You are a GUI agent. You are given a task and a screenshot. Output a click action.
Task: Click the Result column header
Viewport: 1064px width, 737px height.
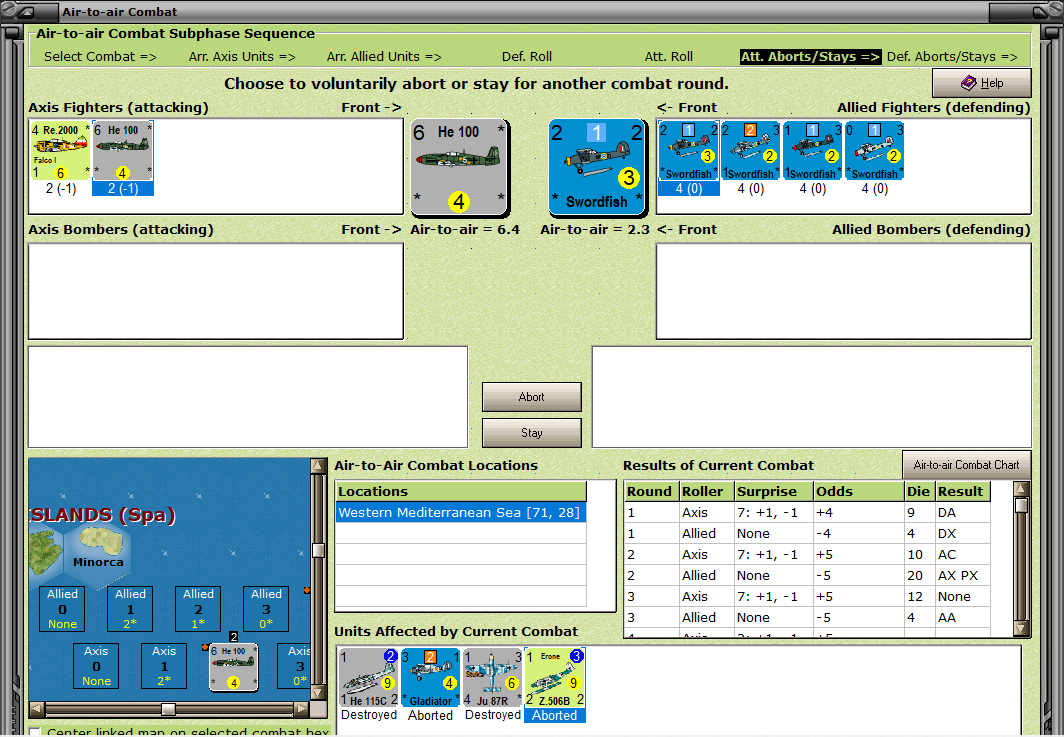[963, 491]
